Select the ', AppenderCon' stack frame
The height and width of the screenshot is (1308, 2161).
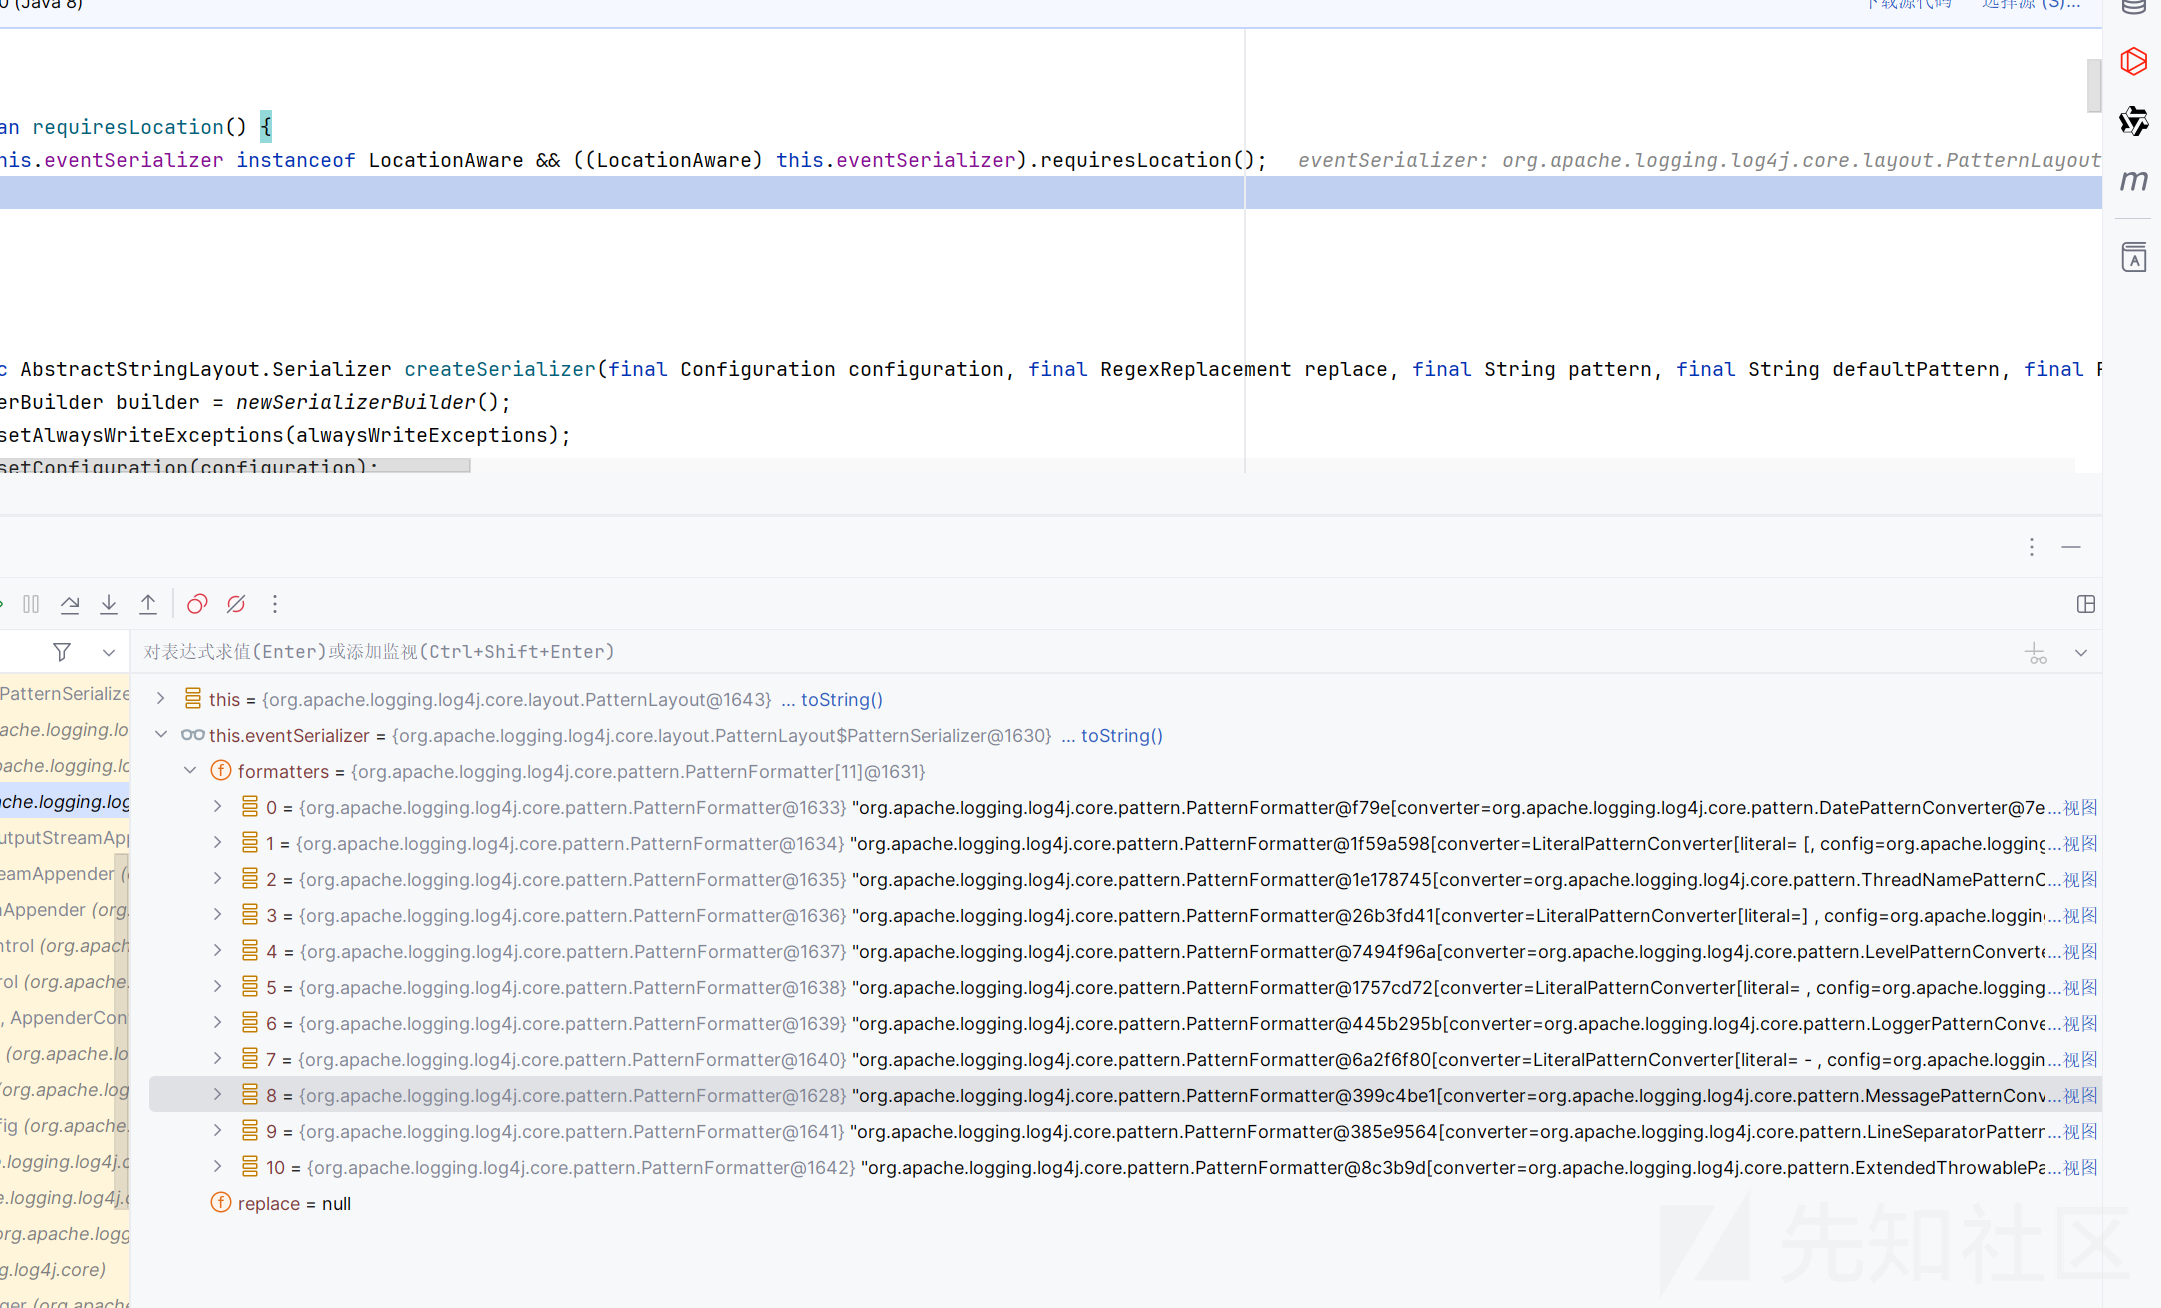65,1017
